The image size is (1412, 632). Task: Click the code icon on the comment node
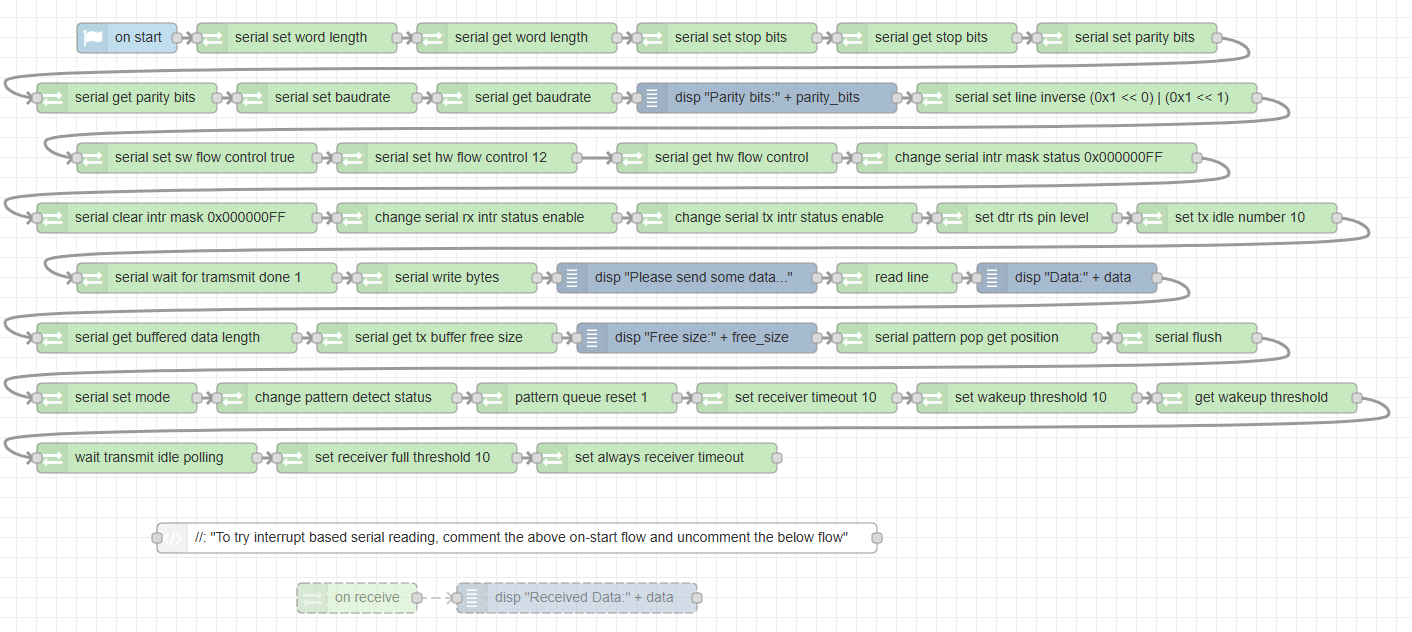click(172, 538)
